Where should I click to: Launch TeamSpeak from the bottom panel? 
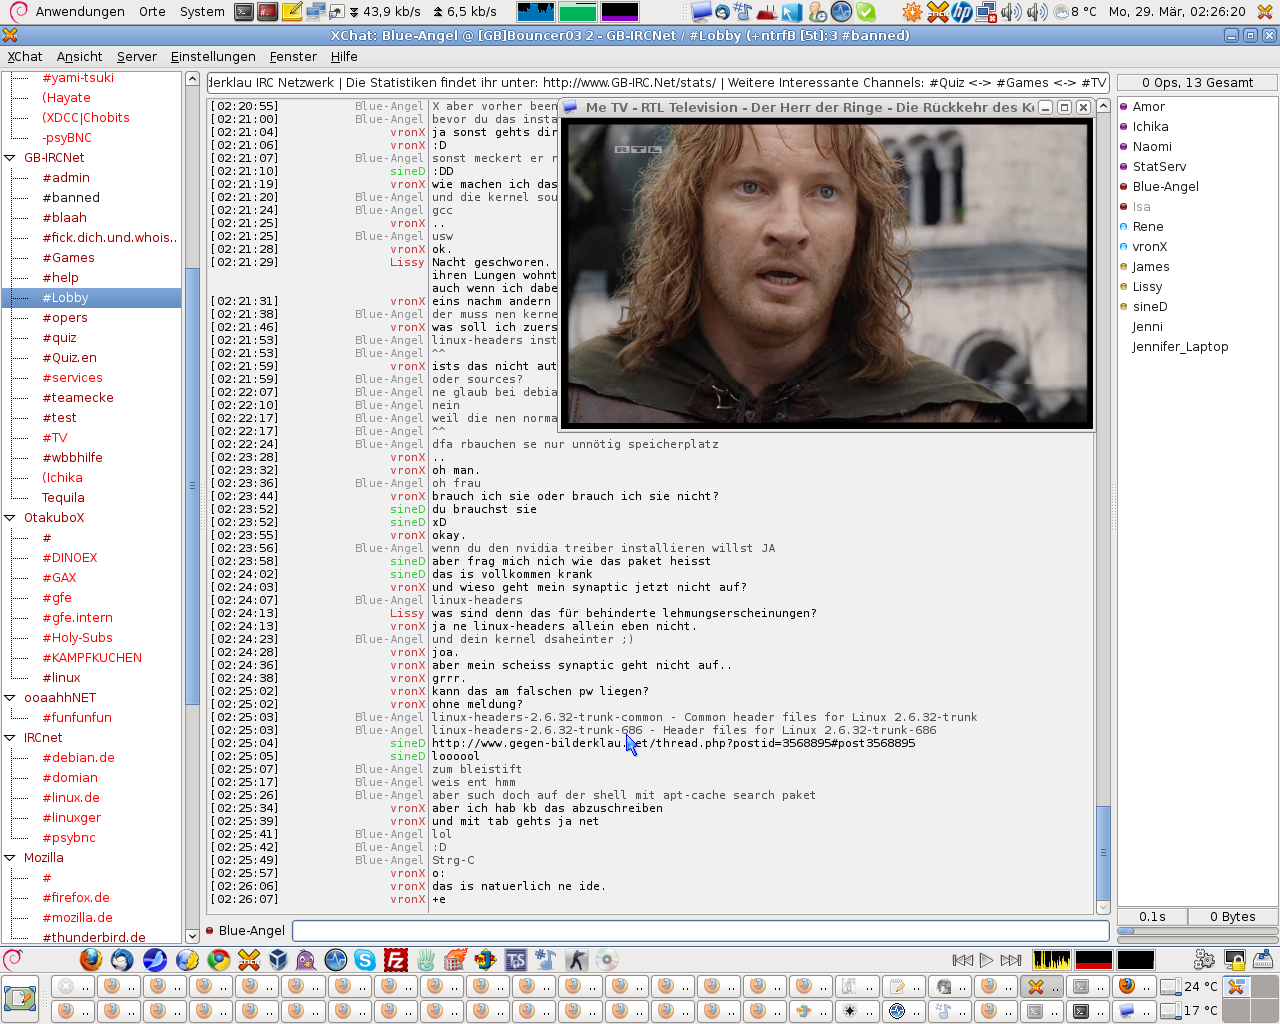pos(516,960)
